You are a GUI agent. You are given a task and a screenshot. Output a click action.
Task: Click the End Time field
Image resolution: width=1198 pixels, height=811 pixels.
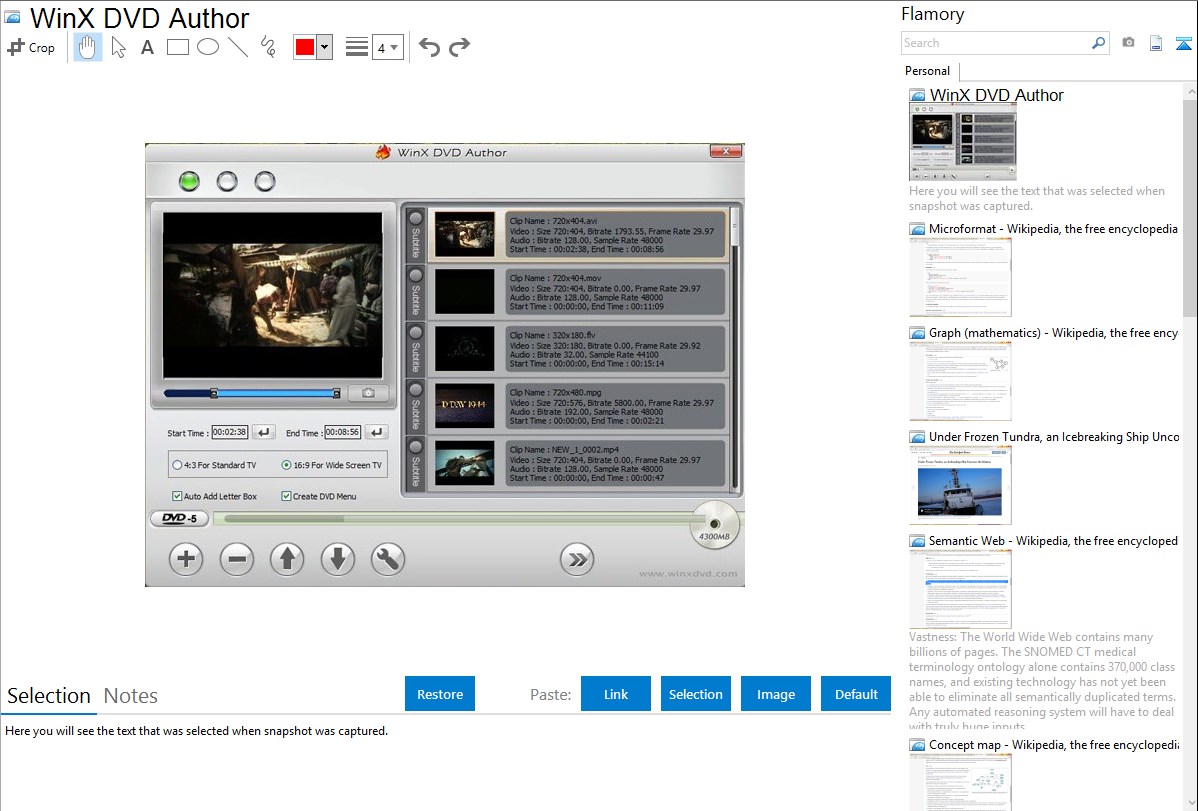(x=342, y=432)
